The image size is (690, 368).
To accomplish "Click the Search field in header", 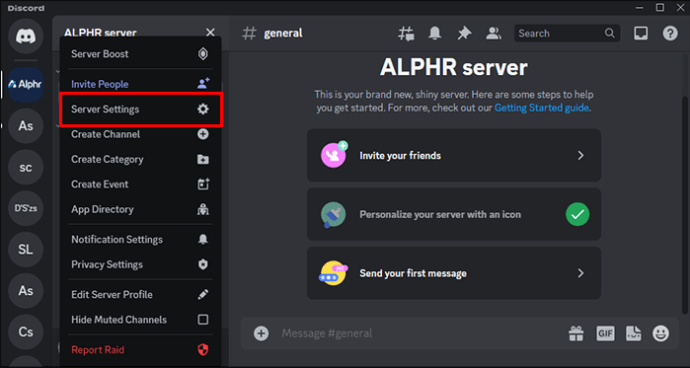I will [x=567, y=33].
